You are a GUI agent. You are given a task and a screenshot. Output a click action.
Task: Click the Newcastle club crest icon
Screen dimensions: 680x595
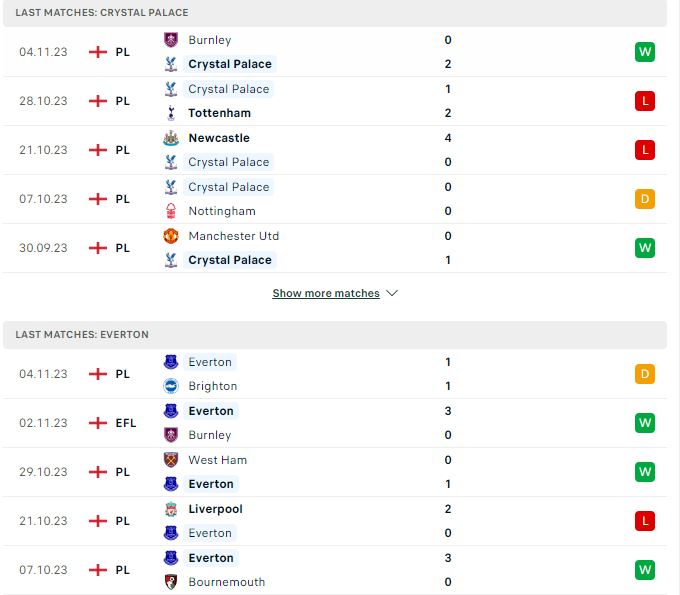171,138
